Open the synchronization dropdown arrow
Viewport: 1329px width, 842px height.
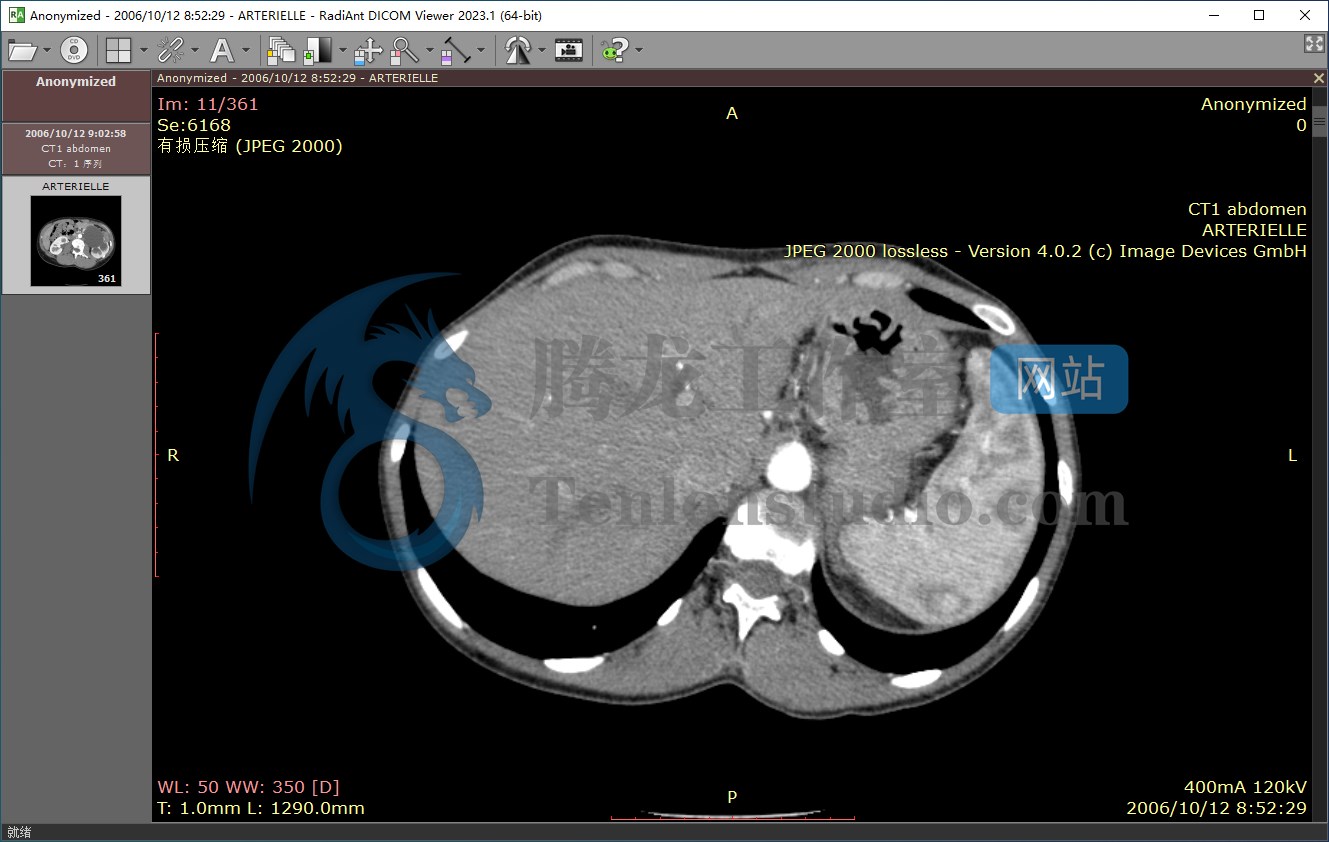[x=195, y=50]
